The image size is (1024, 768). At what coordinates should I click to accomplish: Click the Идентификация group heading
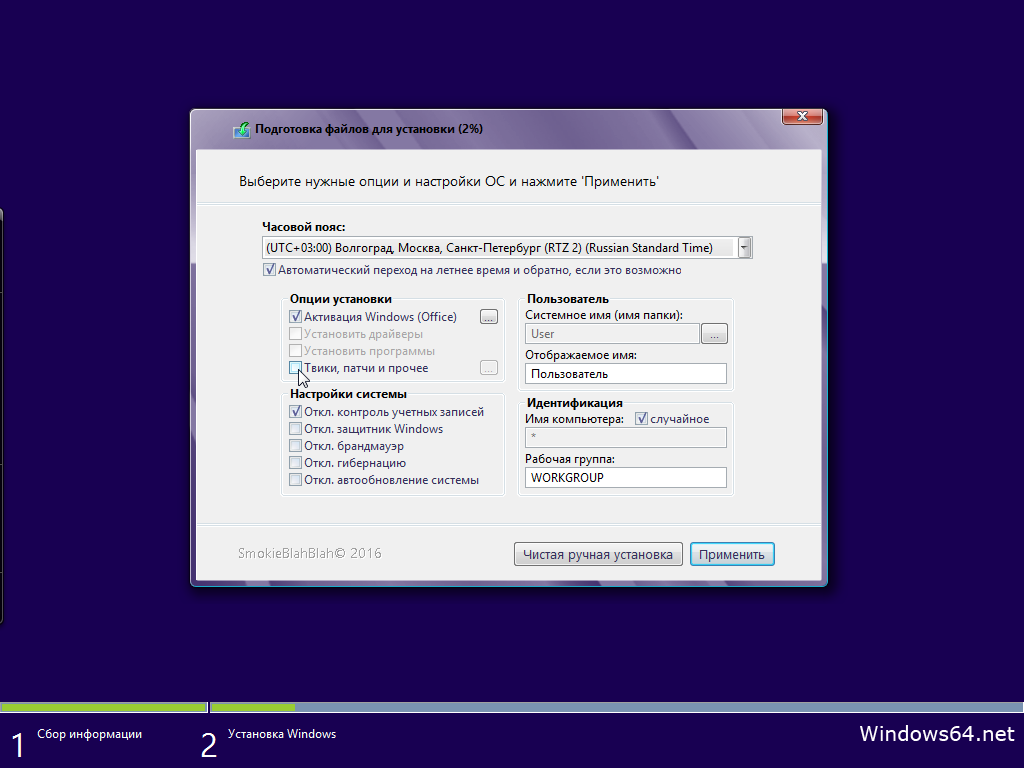[575, 403]
